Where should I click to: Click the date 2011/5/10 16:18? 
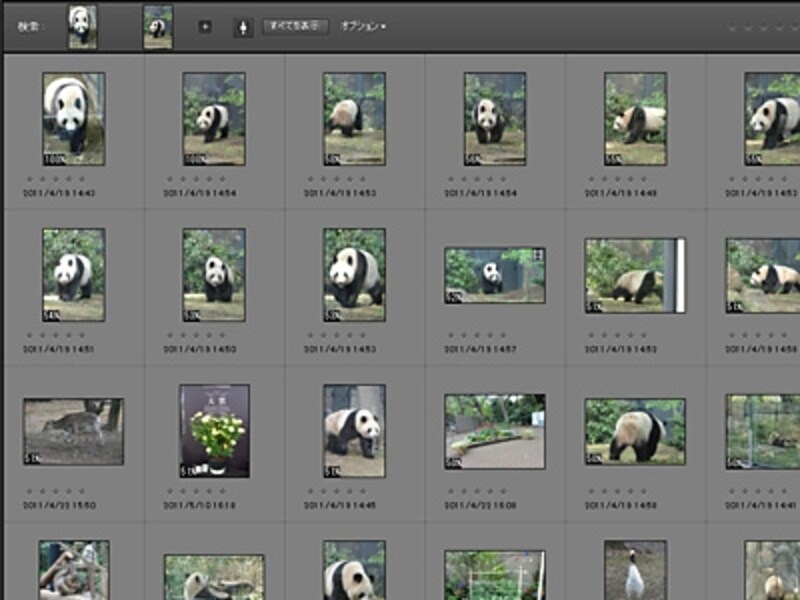pos(199,505)
